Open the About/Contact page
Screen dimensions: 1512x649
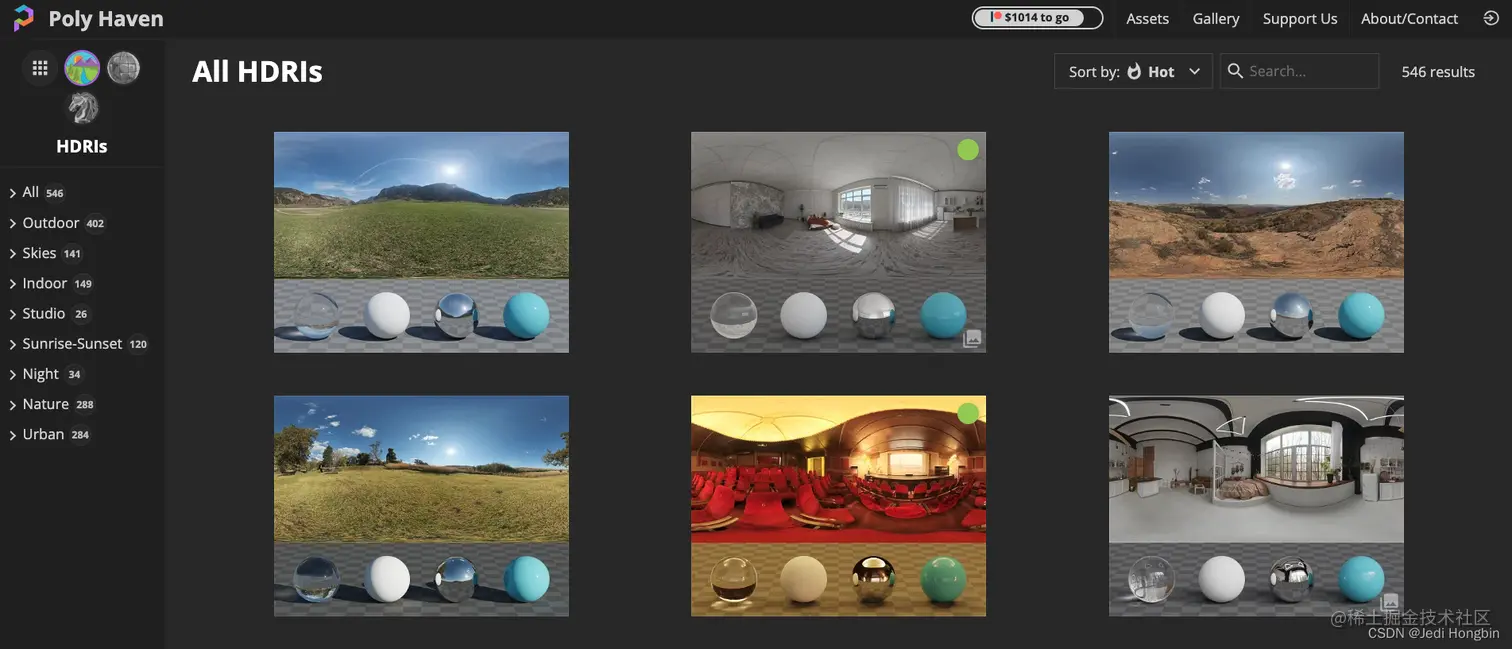click(x=1409, y=17)
